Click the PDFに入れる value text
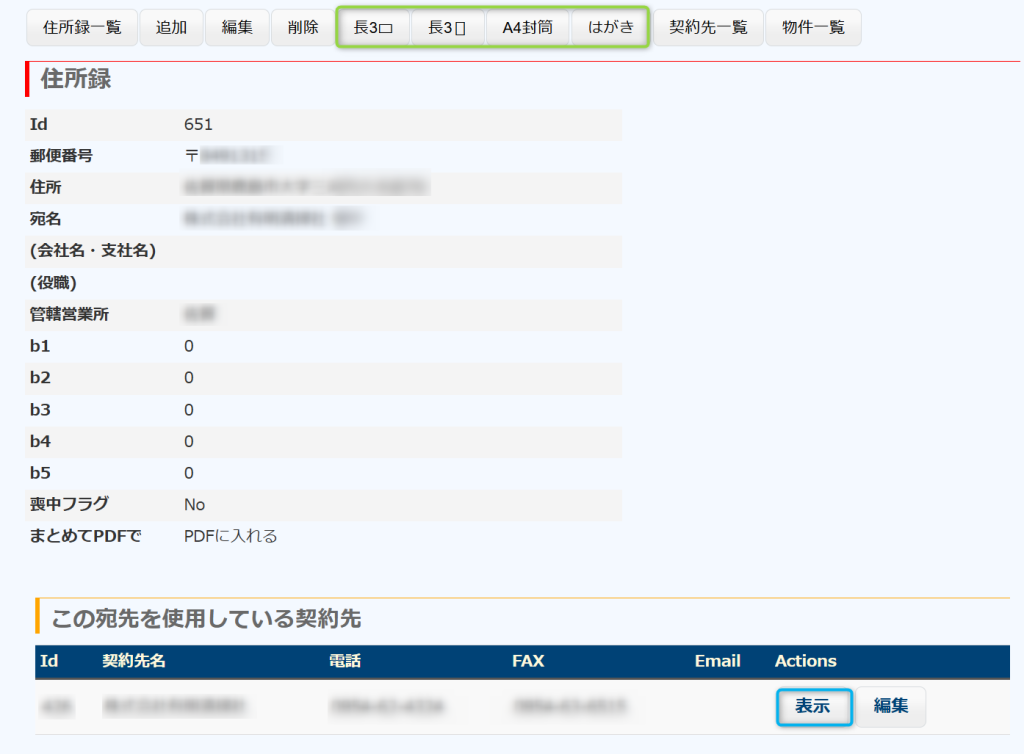This screenshot has height=754, width=1024. 230,536
